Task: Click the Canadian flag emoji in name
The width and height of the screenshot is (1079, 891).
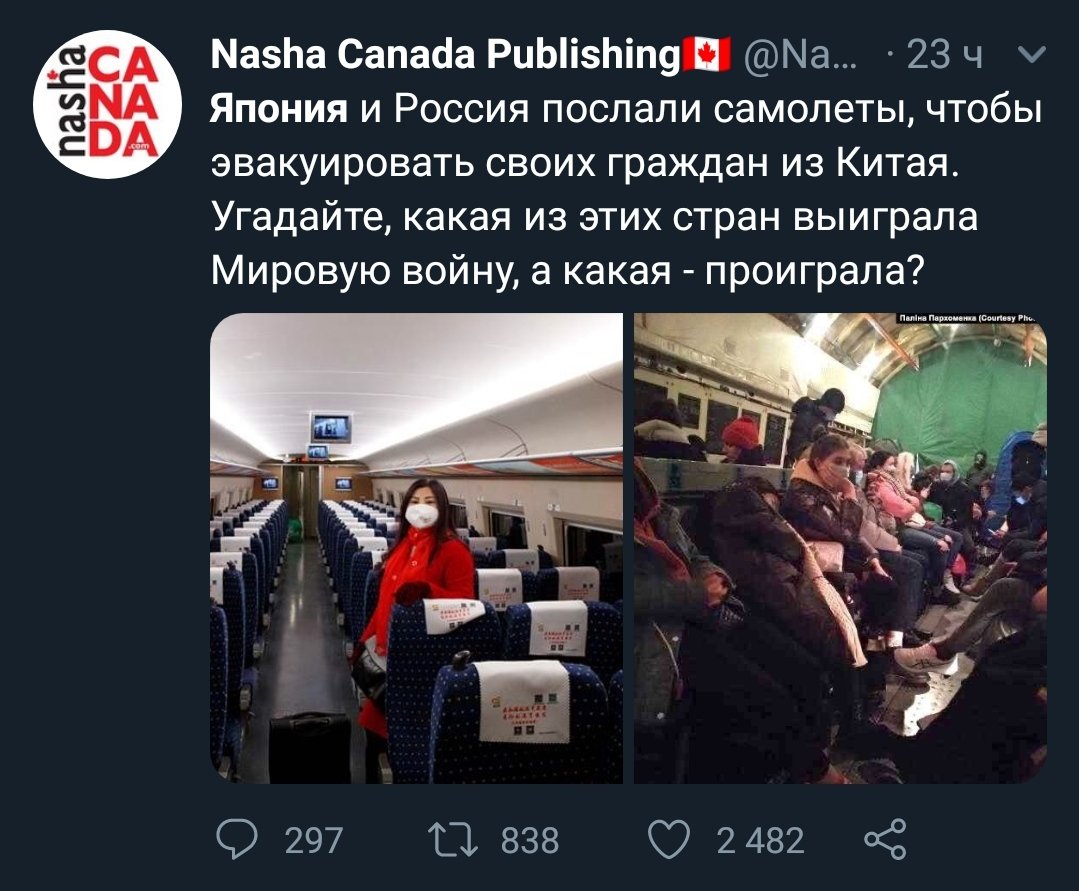Action: (x=706, y=54)
